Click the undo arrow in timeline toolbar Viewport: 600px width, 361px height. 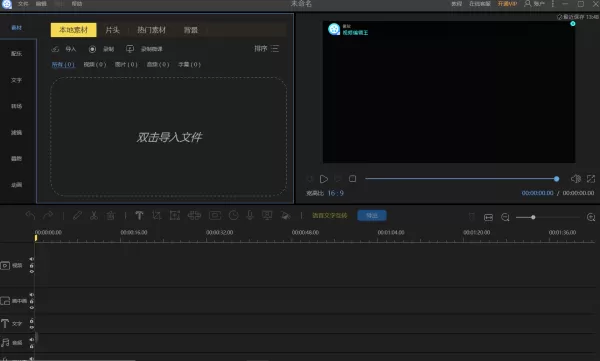[30, 216]
